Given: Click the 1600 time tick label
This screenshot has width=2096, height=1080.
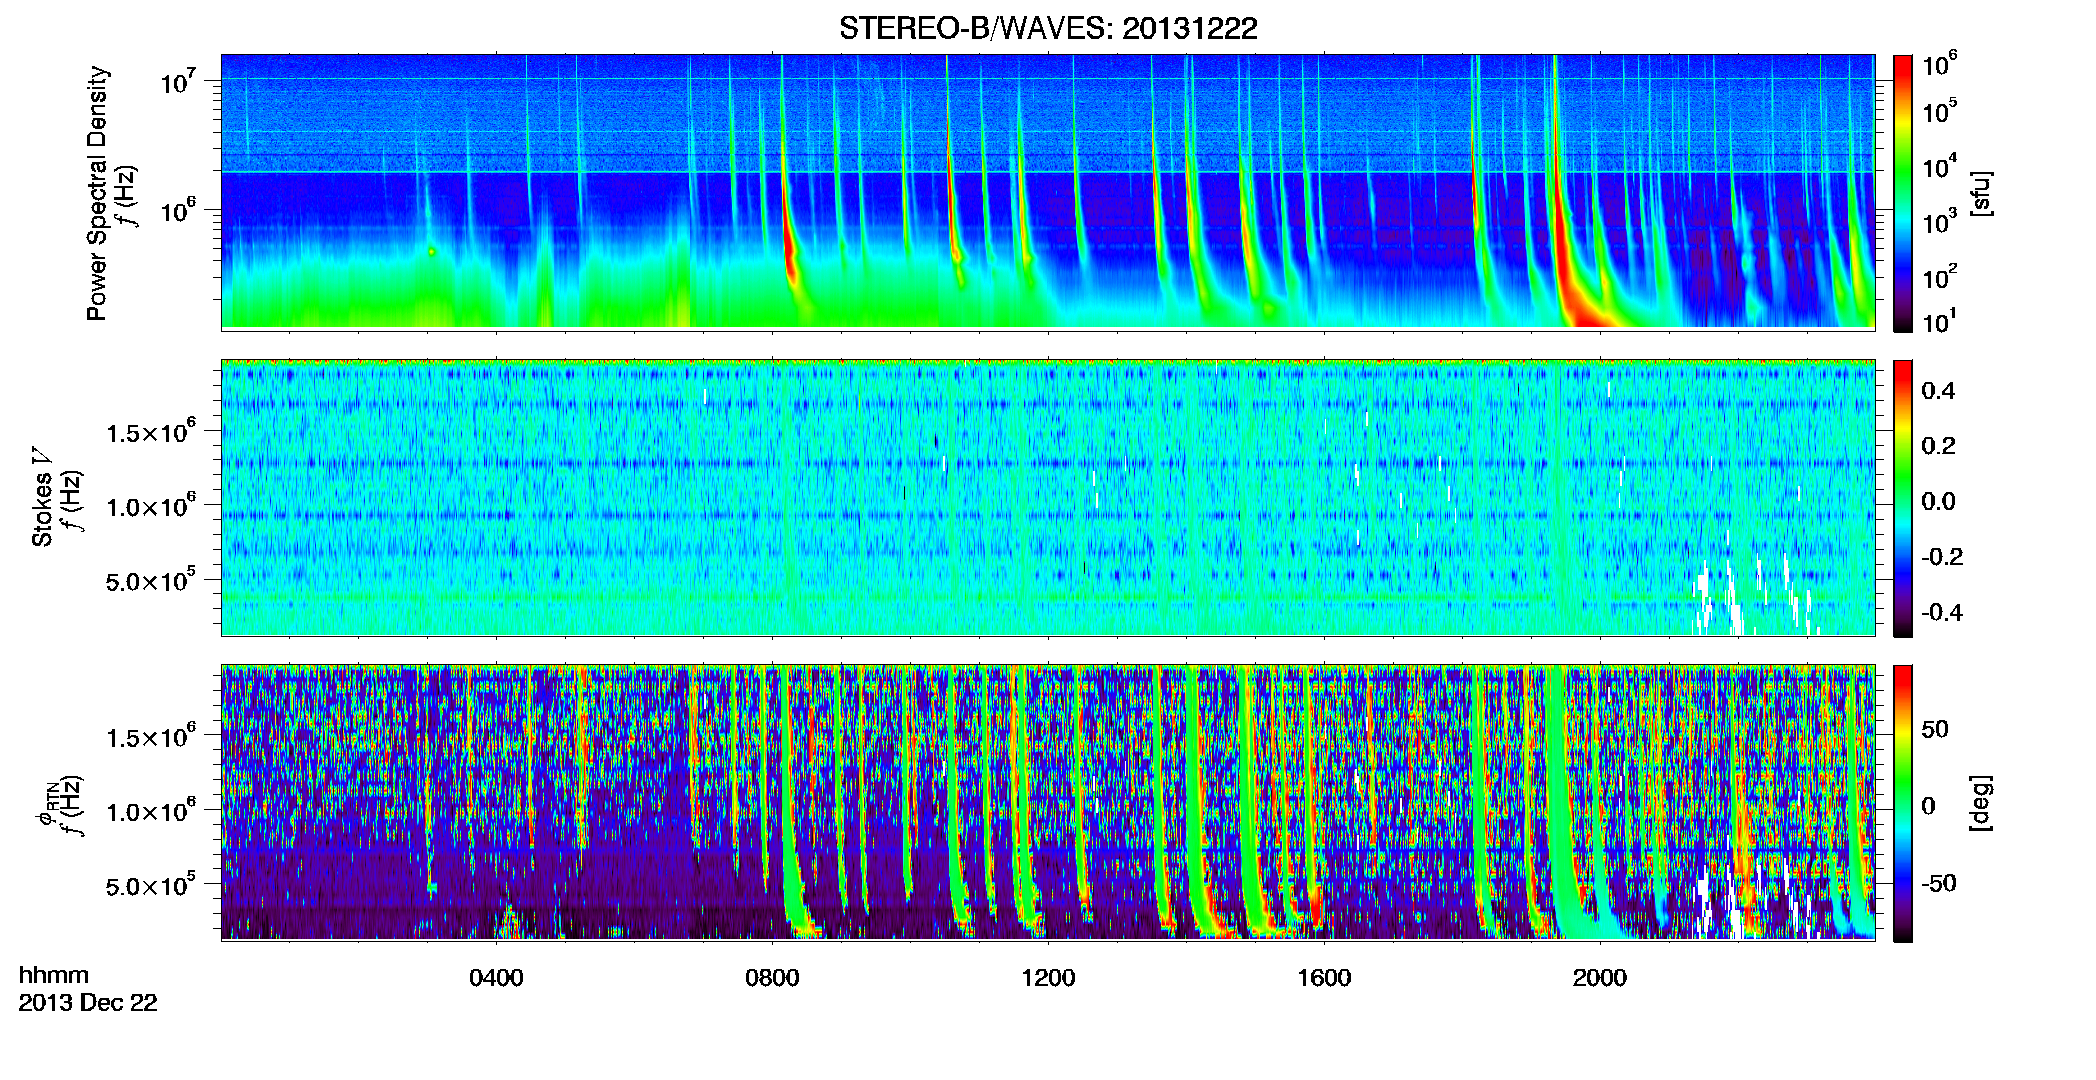Looking at the screenshot, I should 1324,978.
